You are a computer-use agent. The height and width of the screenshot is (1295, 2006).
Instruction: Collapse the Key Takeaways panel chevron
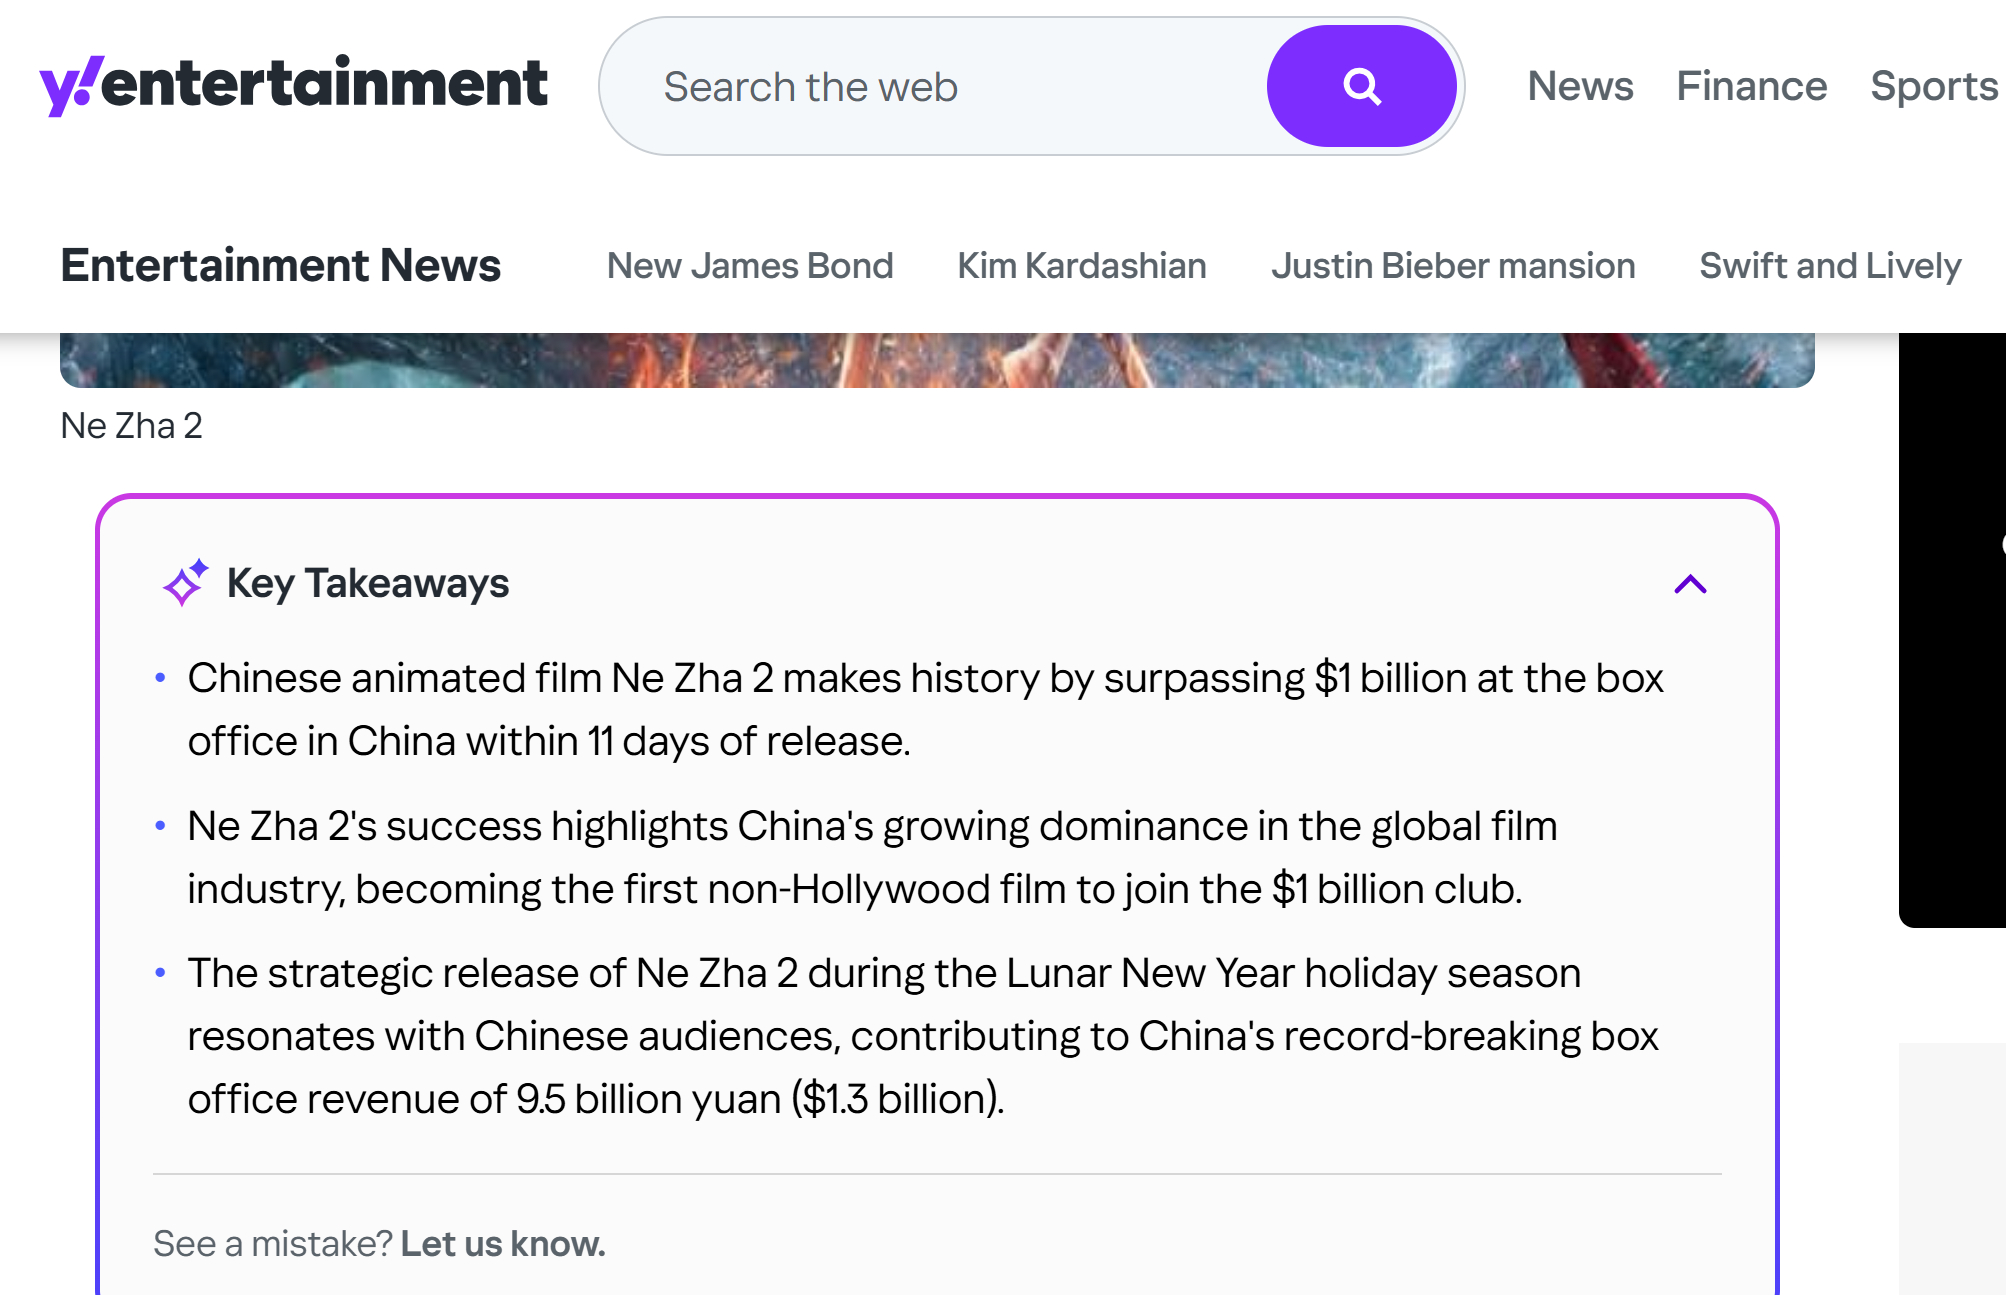click(x=1690, y=584)
